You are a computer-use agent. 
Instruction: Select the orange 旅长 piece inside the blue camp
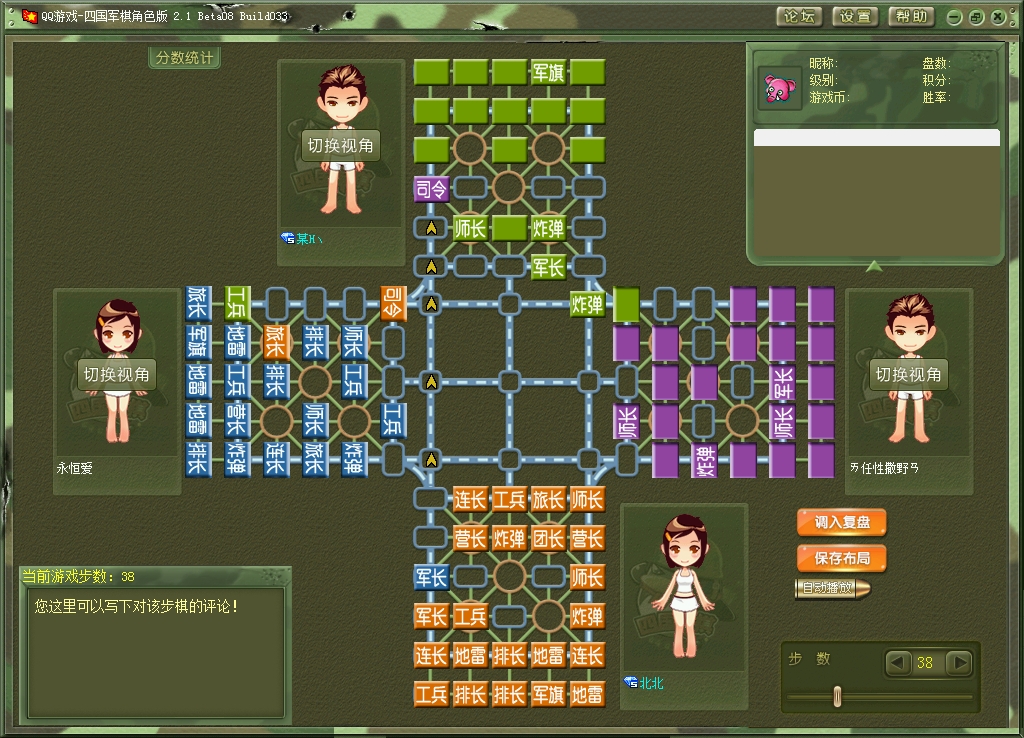click(276, 342)
